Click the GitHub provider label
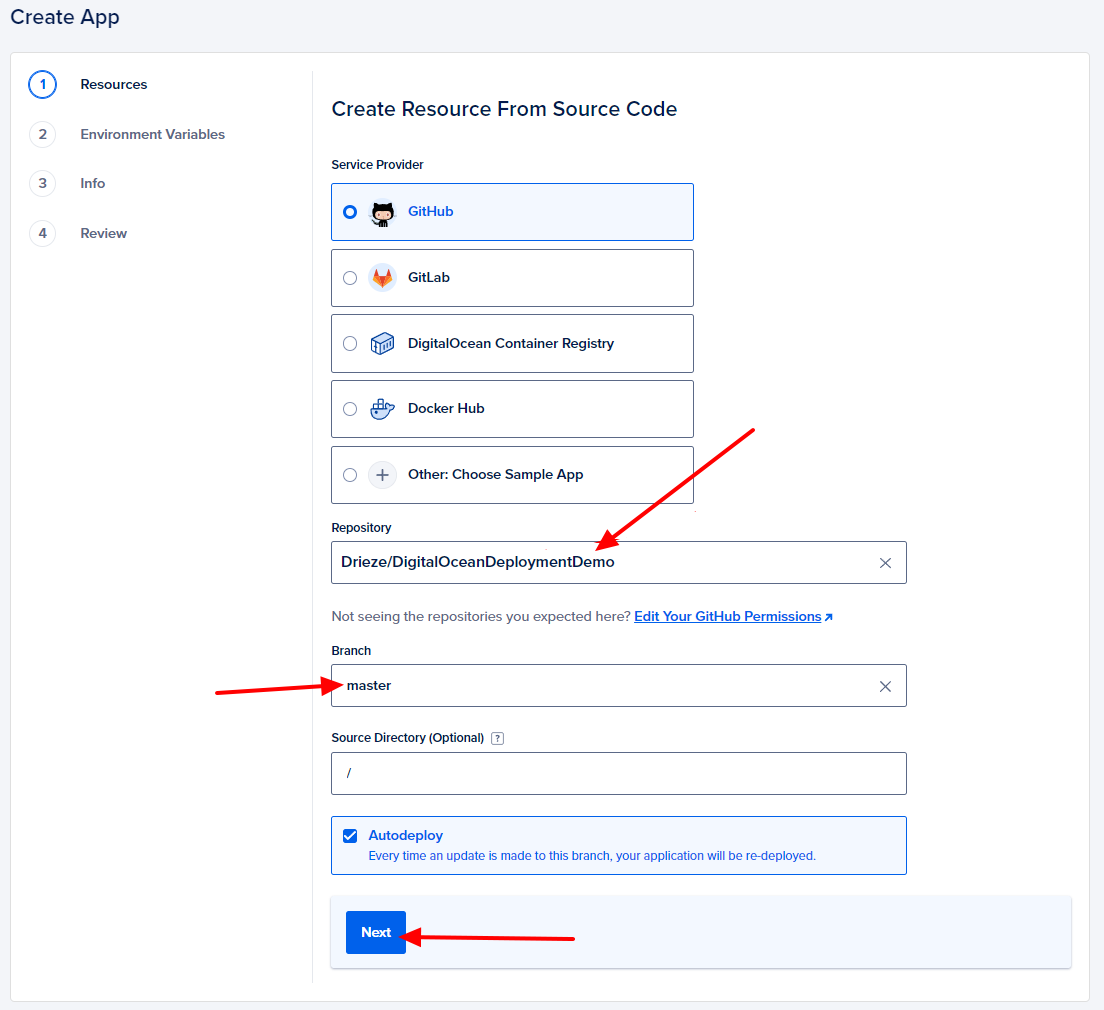1104x1010 pixels. click(x=430, y=211)
